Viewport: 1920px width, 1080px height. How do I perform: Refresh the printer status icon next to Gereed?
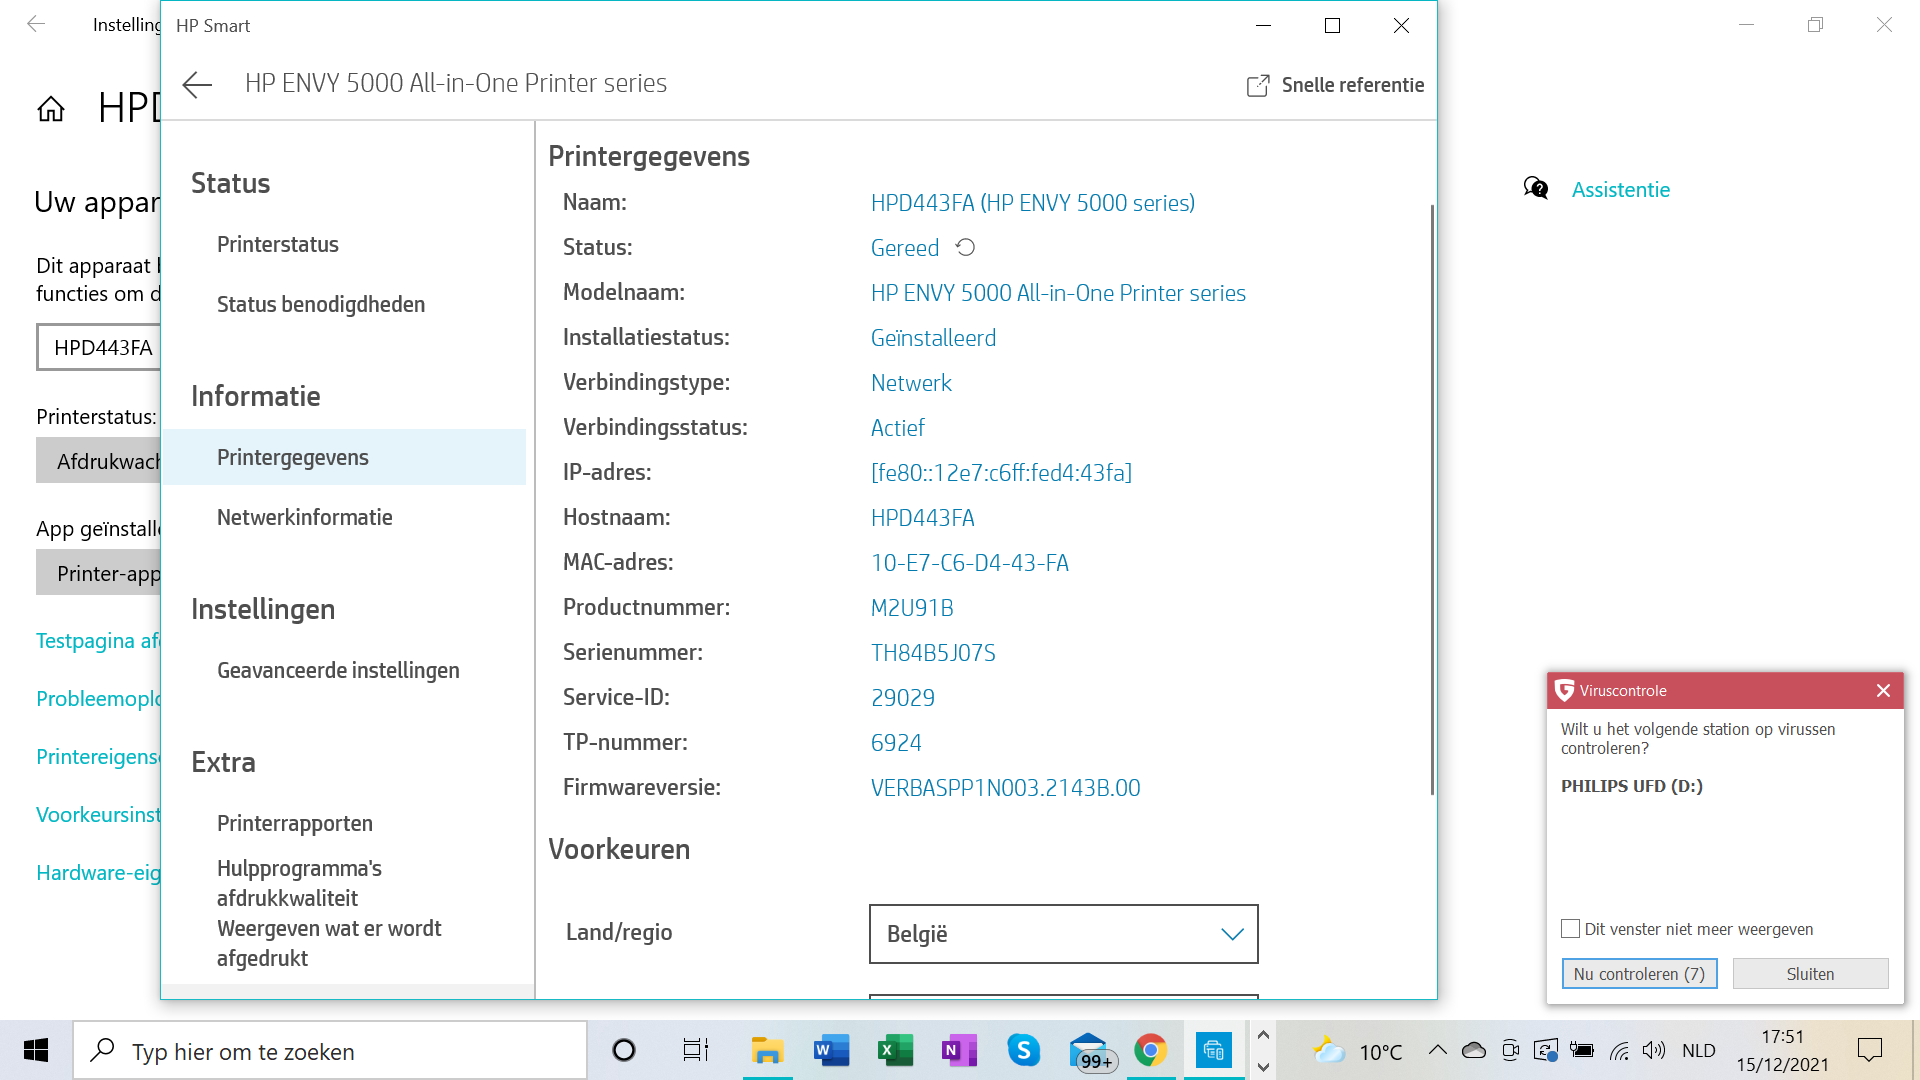pyautogui.click(x=965, y=247)
